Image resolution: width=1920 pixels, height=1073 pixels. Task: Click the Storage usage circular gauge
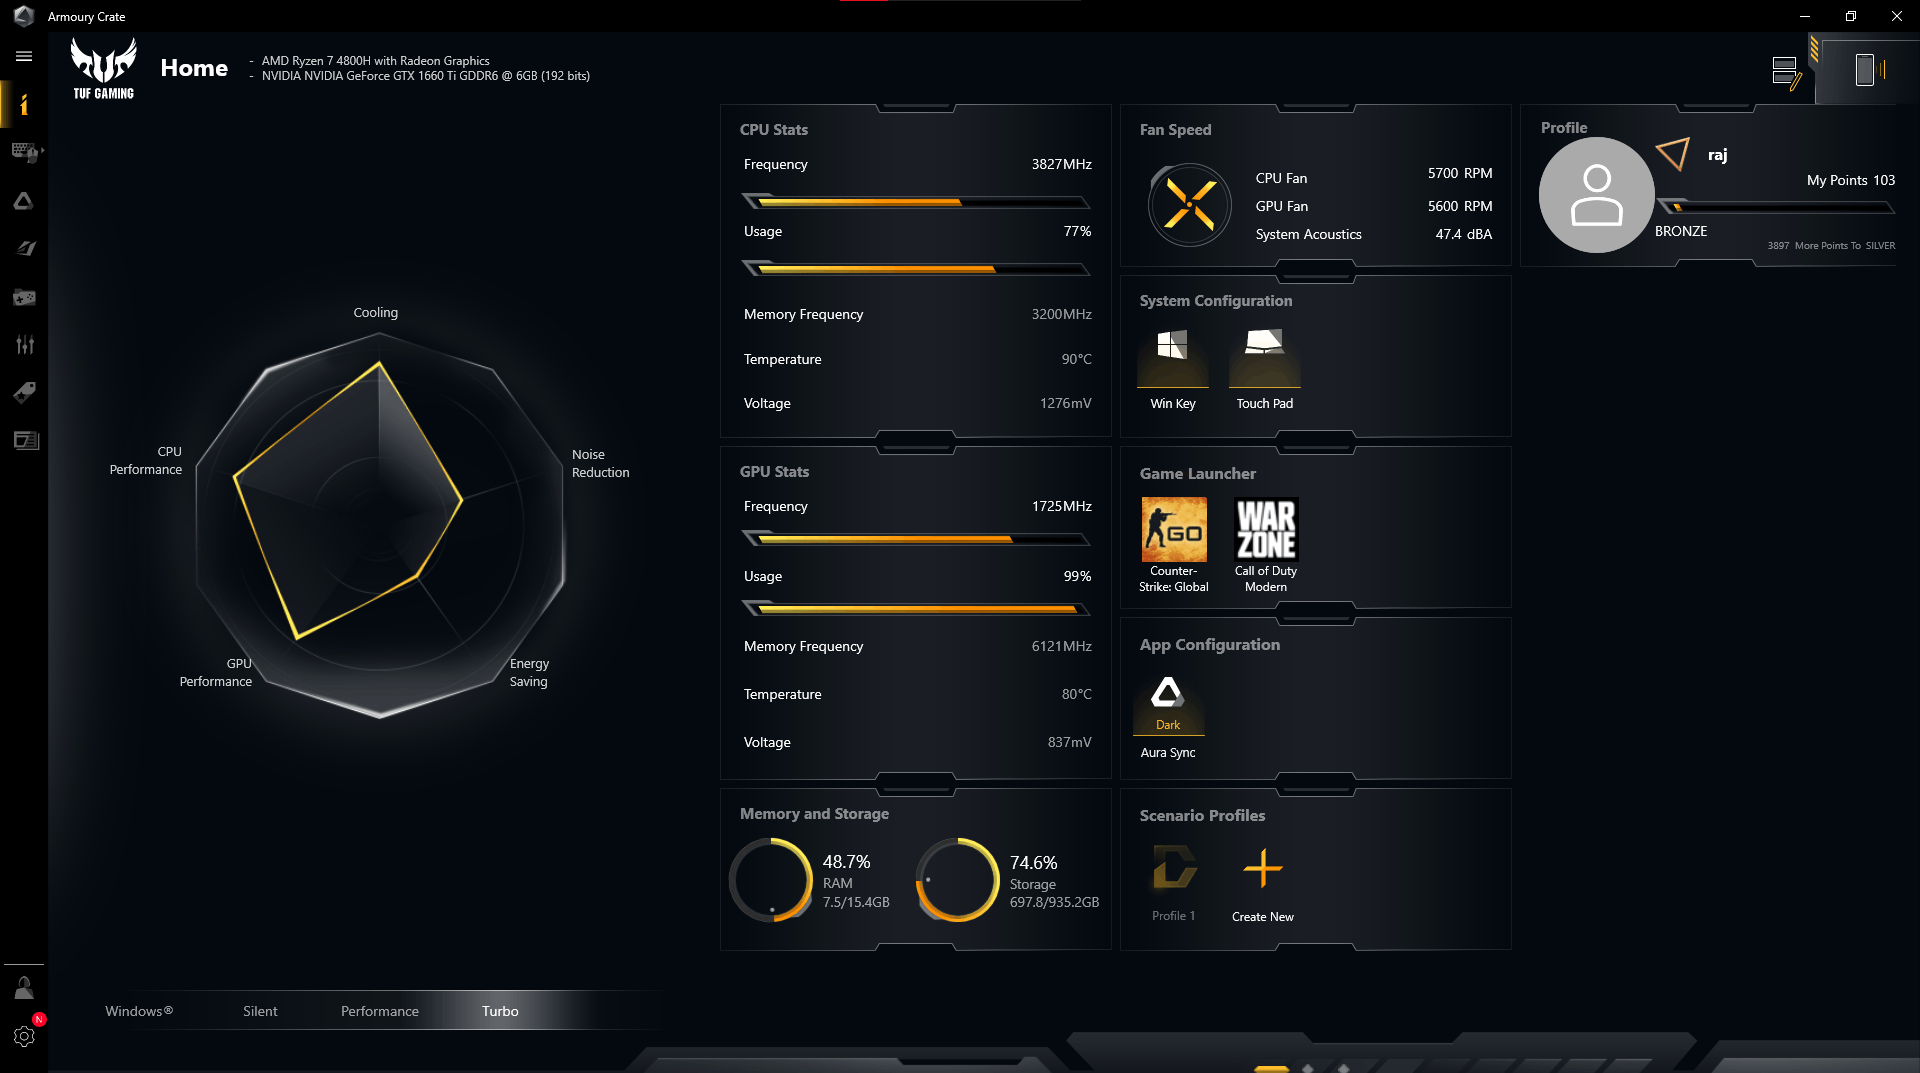958,880
